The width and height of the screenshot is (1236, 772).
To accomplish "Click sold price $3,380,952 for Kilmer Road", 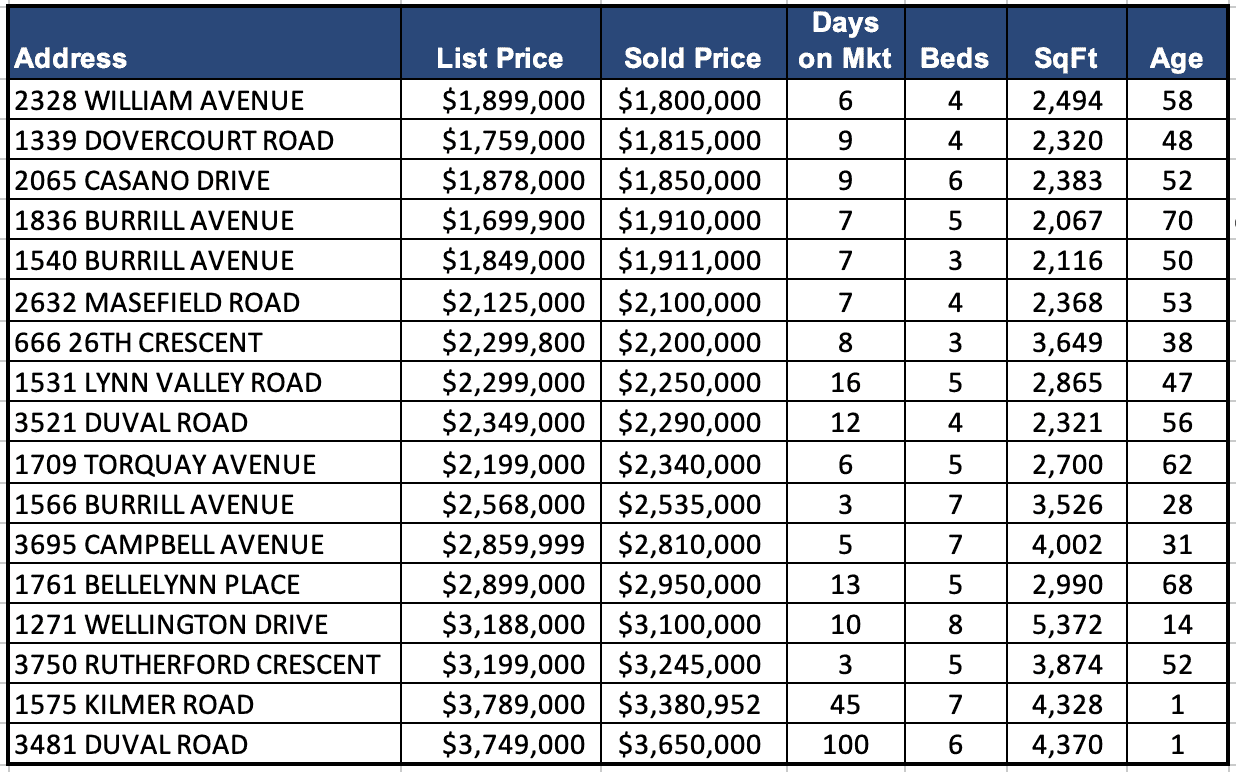I will pos(690,705).
